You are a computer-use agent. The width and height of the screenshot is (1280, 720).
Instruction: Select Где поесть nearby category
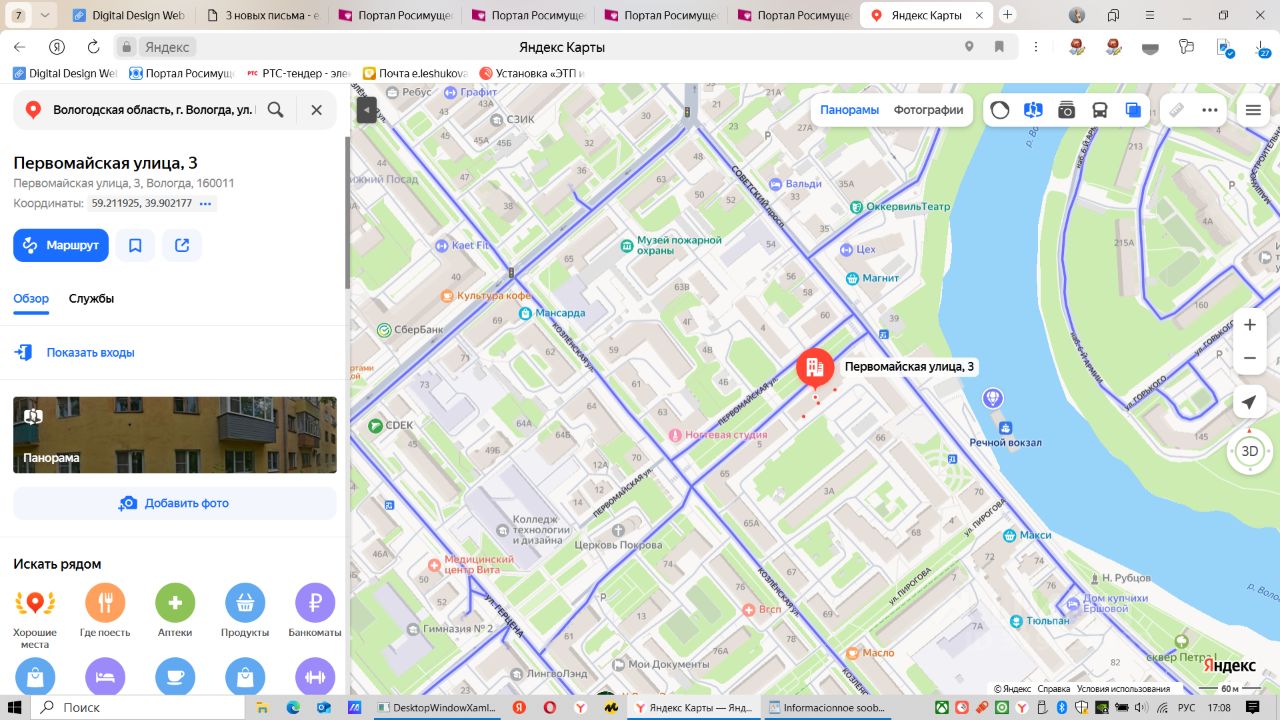tap(105, 611)
